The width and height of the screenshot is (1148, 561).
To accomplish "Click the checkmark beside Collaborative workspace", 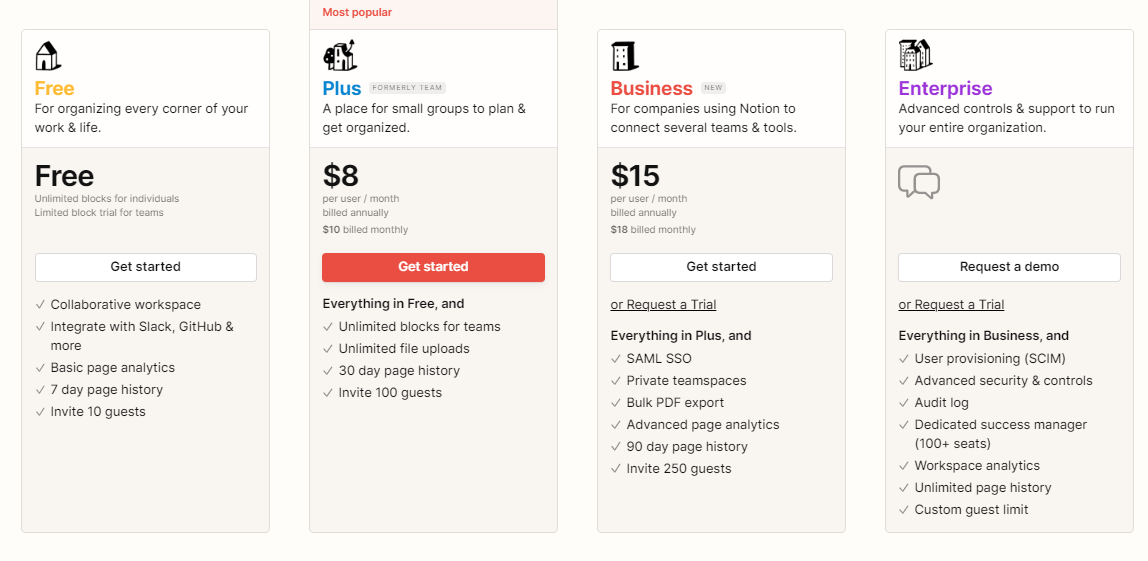I will click(40, 305).
